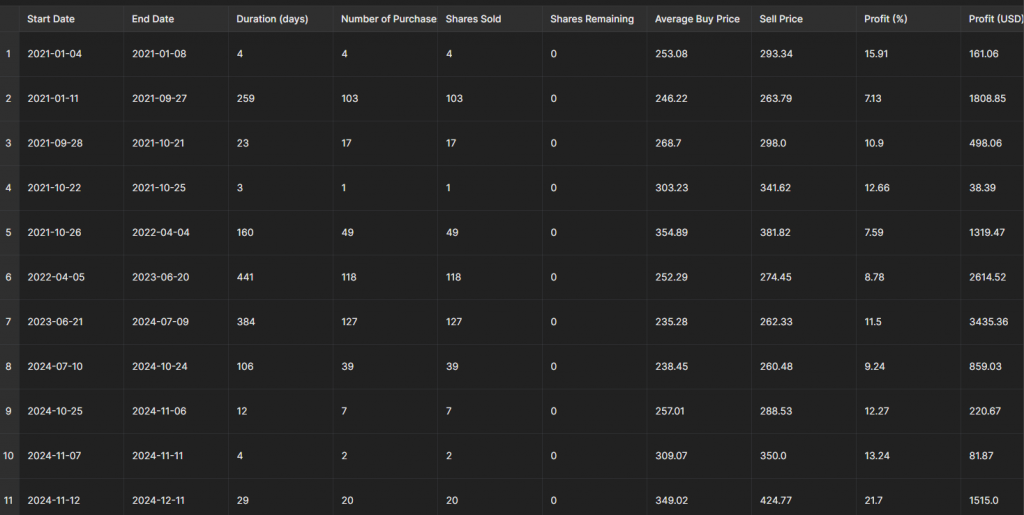Select row number 11 index cell
This screenshot has height=515, width=1024.
(9, 501)
